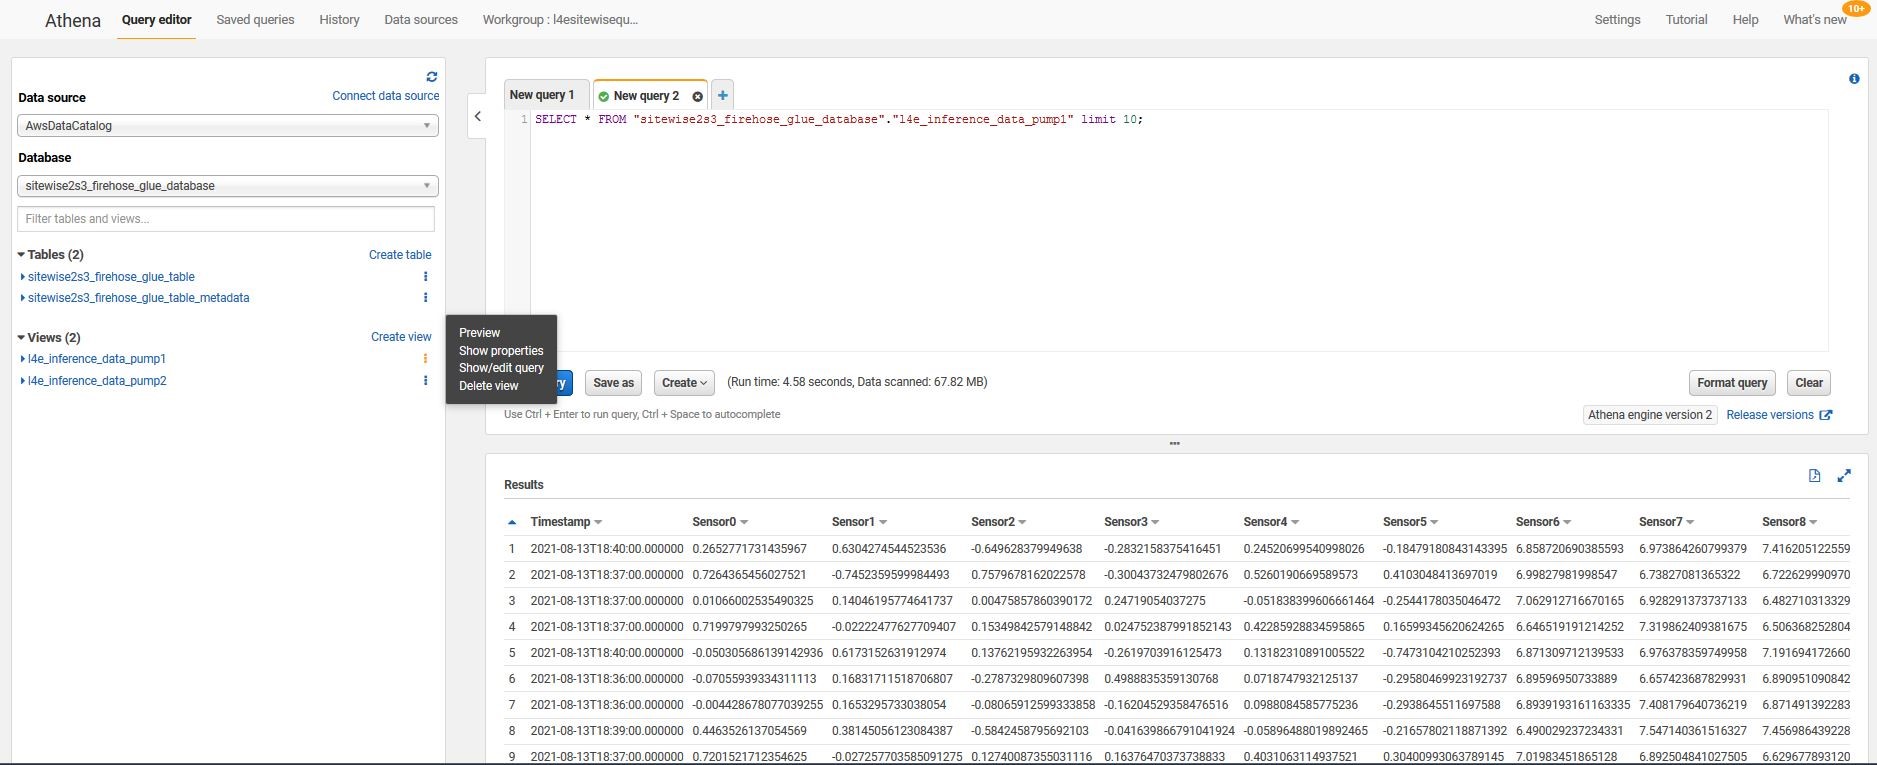Open Sensor5 column sort dropdown

pos(1434,523)
